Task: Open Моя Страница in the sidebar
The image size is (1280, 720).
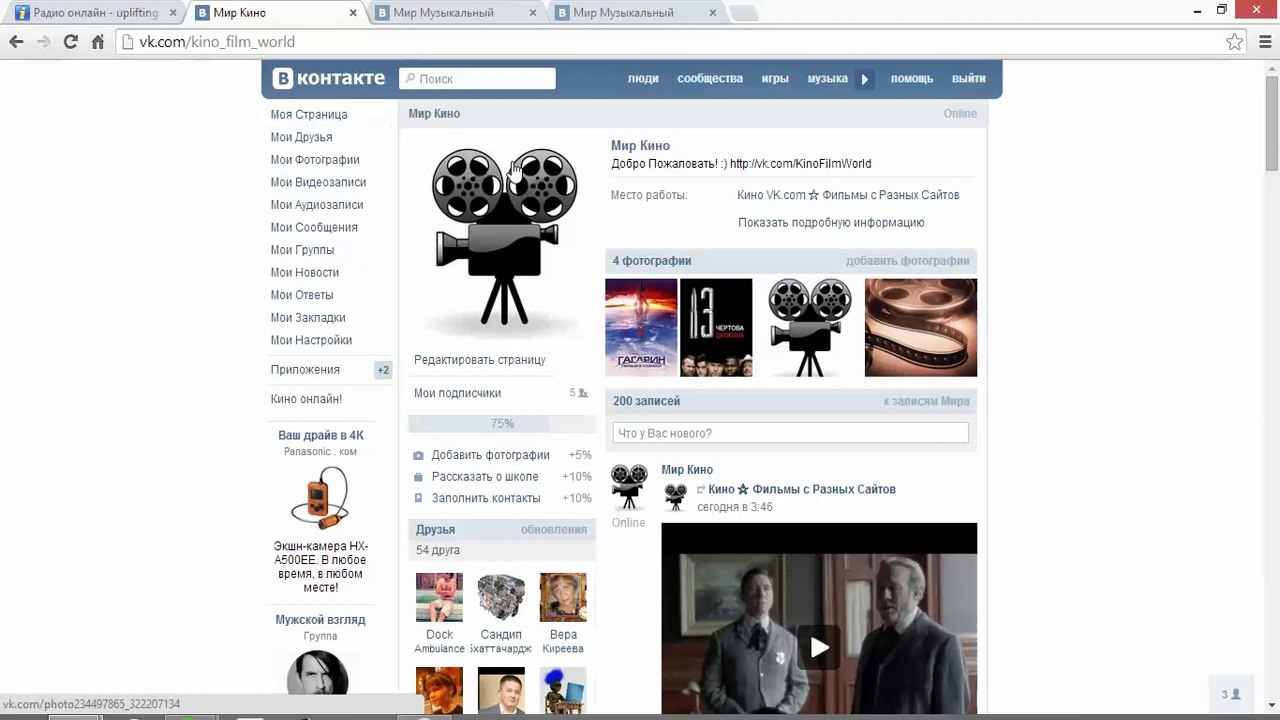Action: 309,115
